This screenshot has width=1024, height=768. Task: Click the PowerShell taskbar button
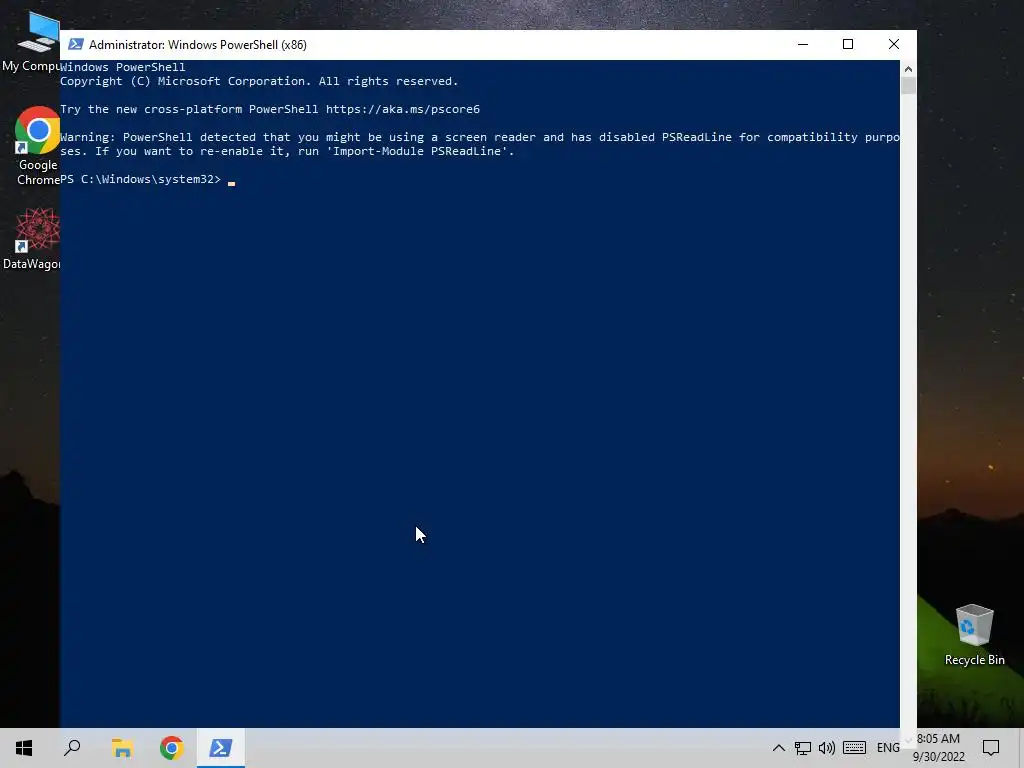click(220, 748)
